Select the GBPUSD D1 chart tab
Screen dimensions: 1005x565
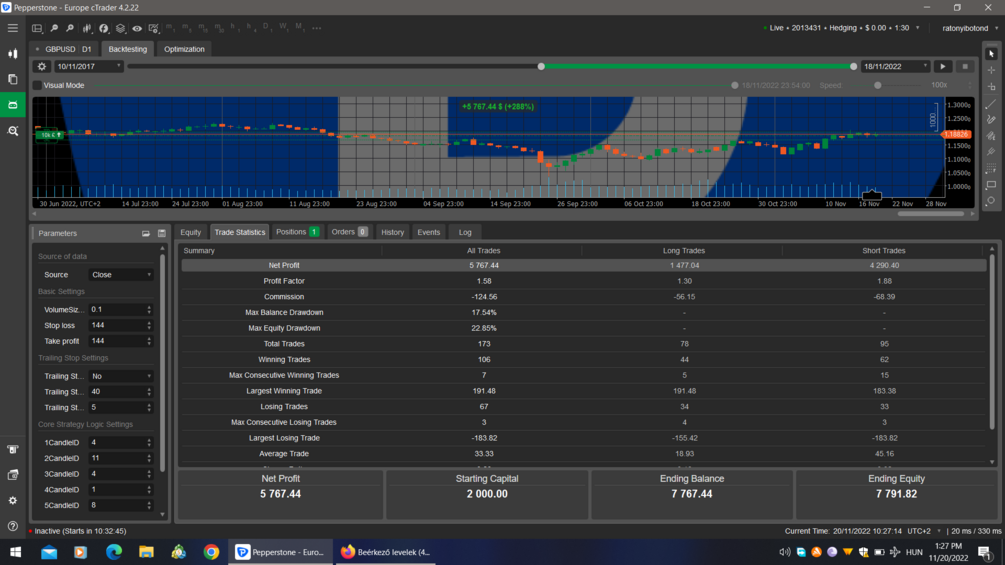(65, 49)
